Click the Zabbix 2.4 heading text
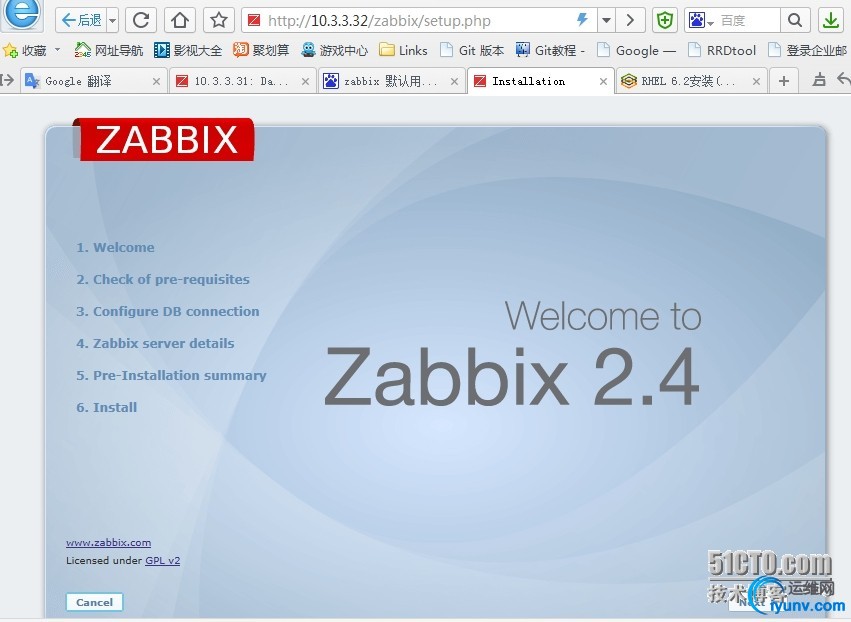This screenshot has width=851, height=622. pos(512,377)
